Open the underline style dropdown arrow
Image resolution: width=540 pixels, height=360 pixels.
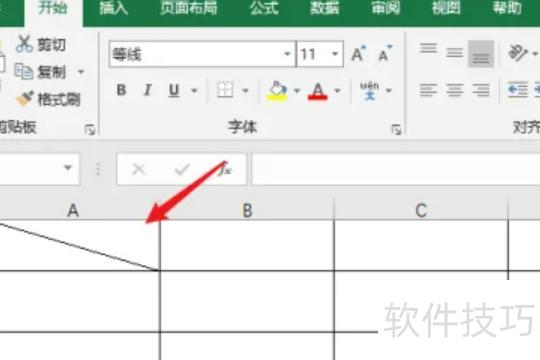[x=194, y=91]
